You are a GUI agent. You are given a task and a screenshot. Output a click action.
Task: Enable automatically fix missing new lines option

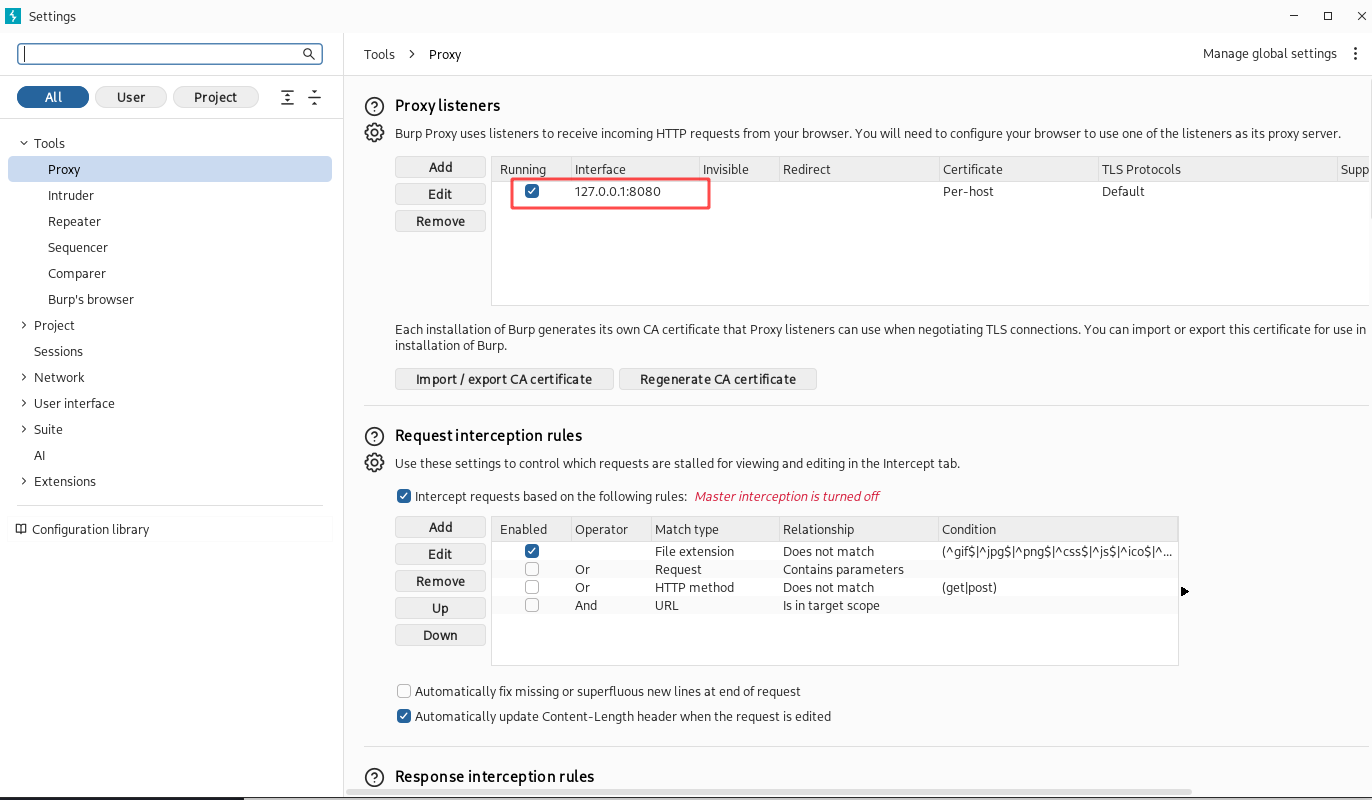404,691
